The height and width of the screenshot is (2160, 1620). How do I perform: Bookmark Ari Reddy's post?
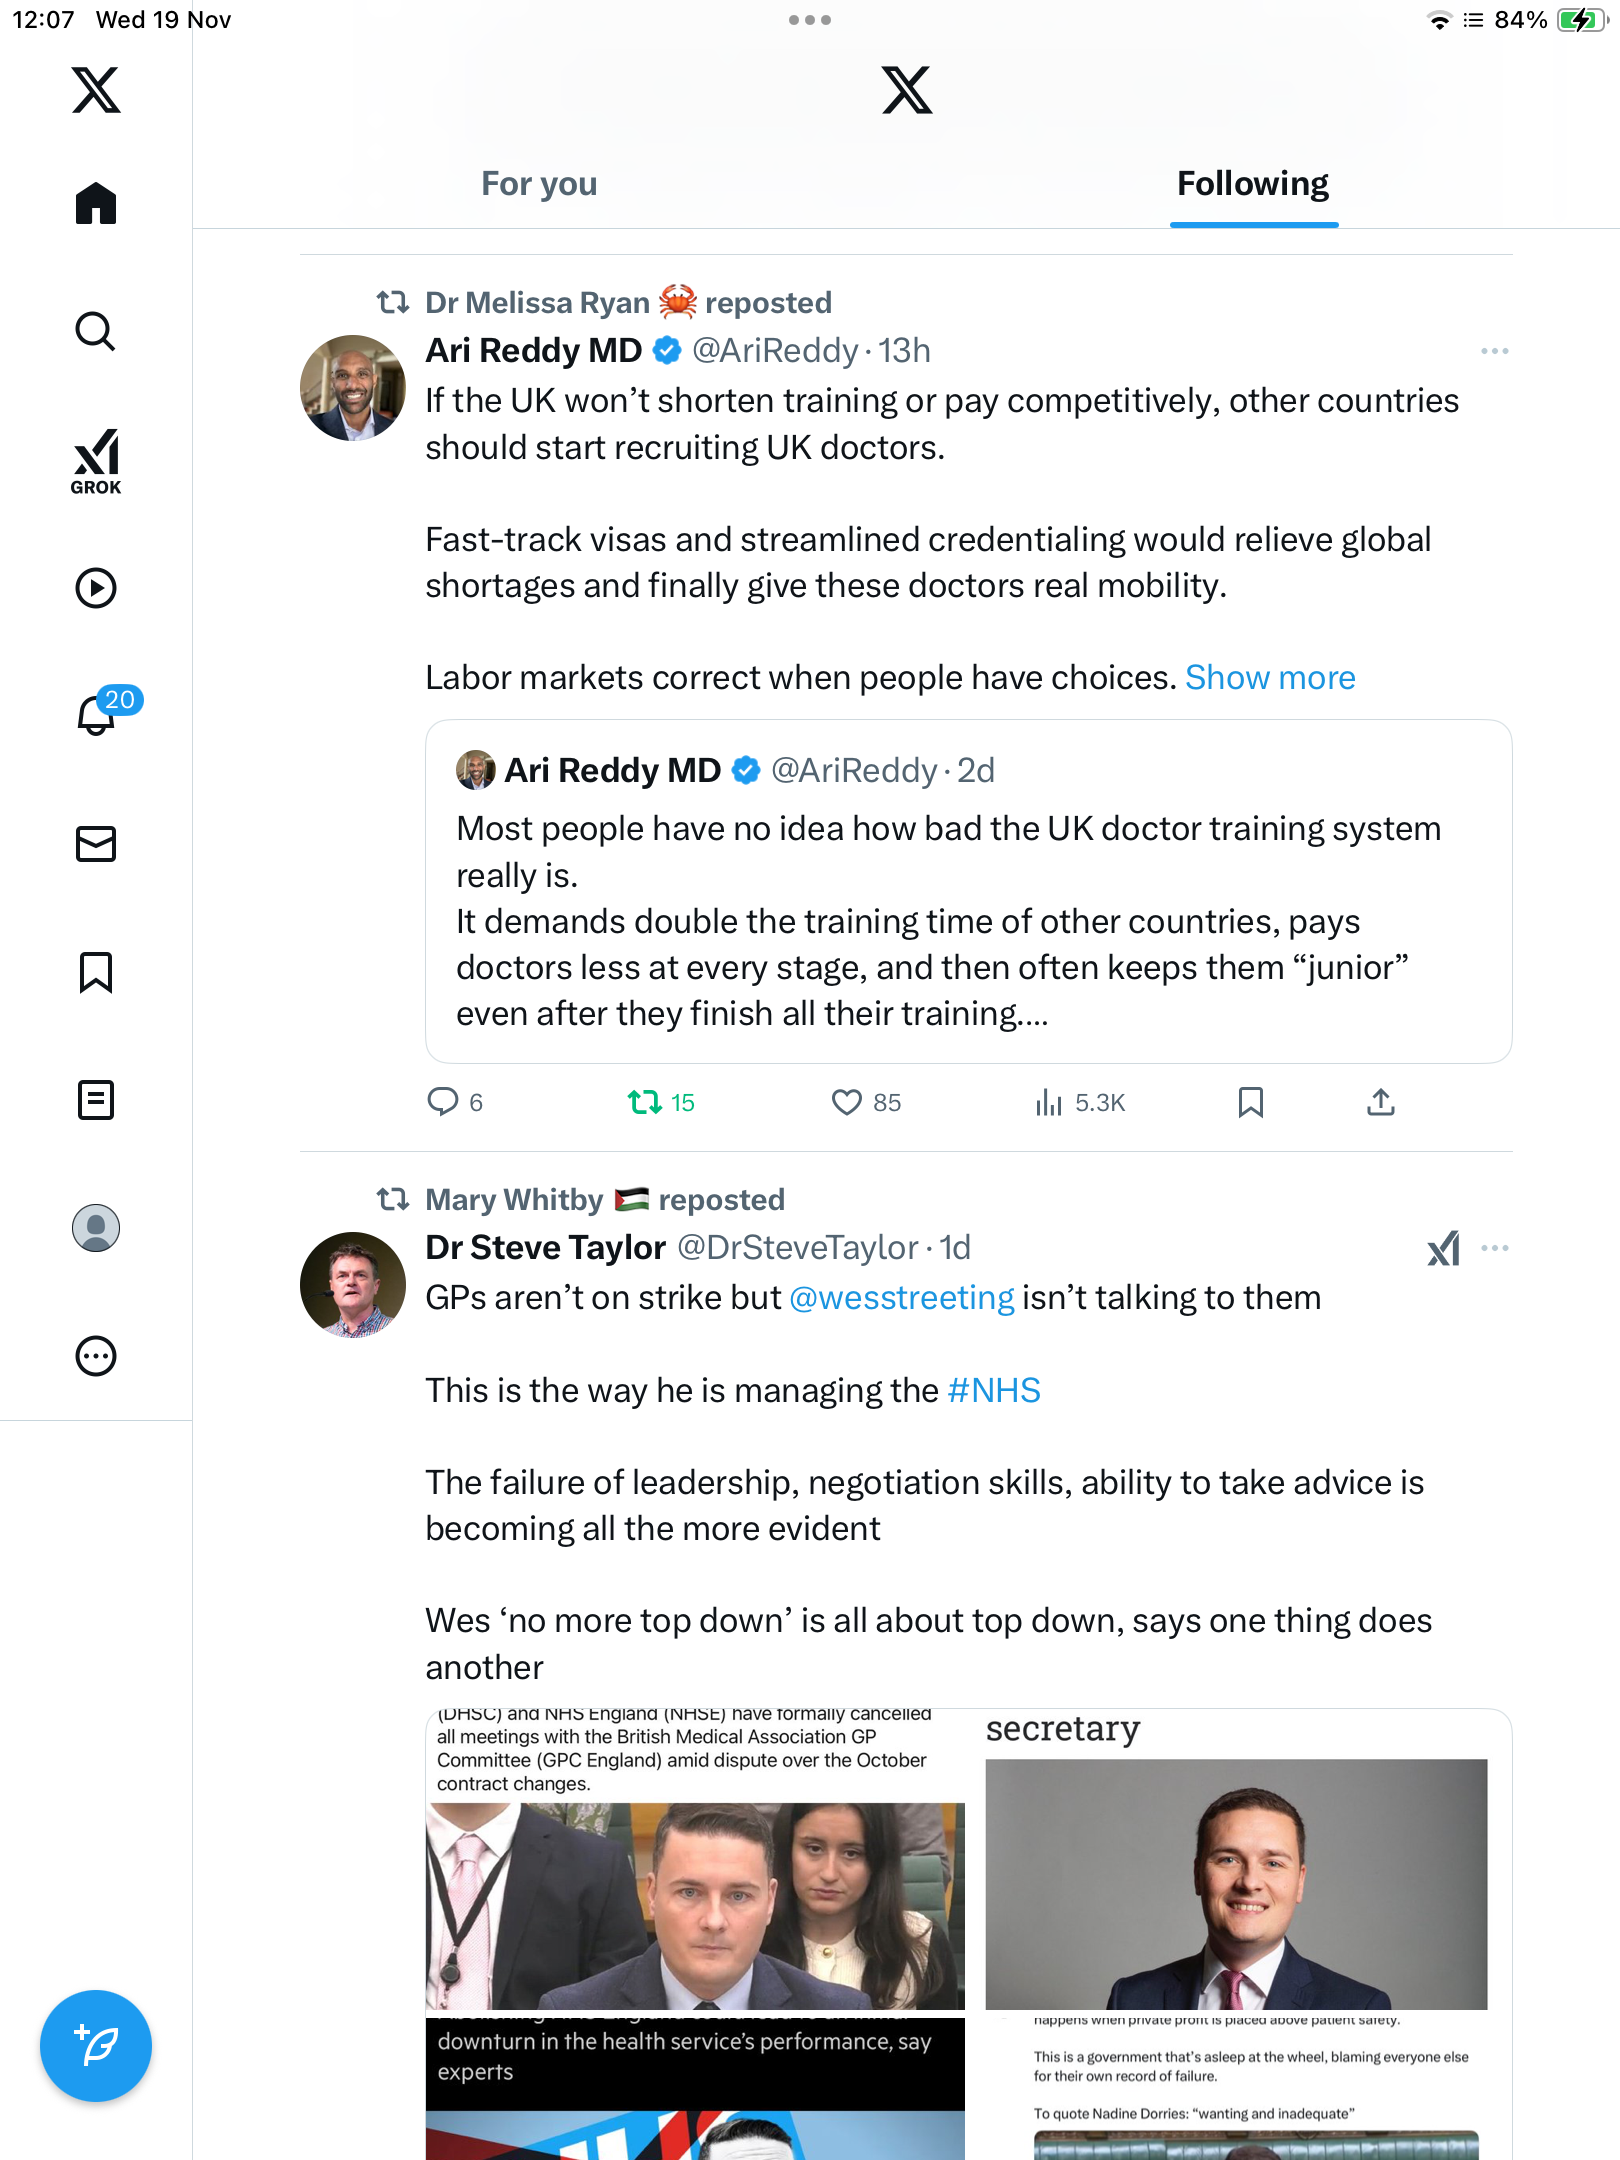point(1250,1102)
